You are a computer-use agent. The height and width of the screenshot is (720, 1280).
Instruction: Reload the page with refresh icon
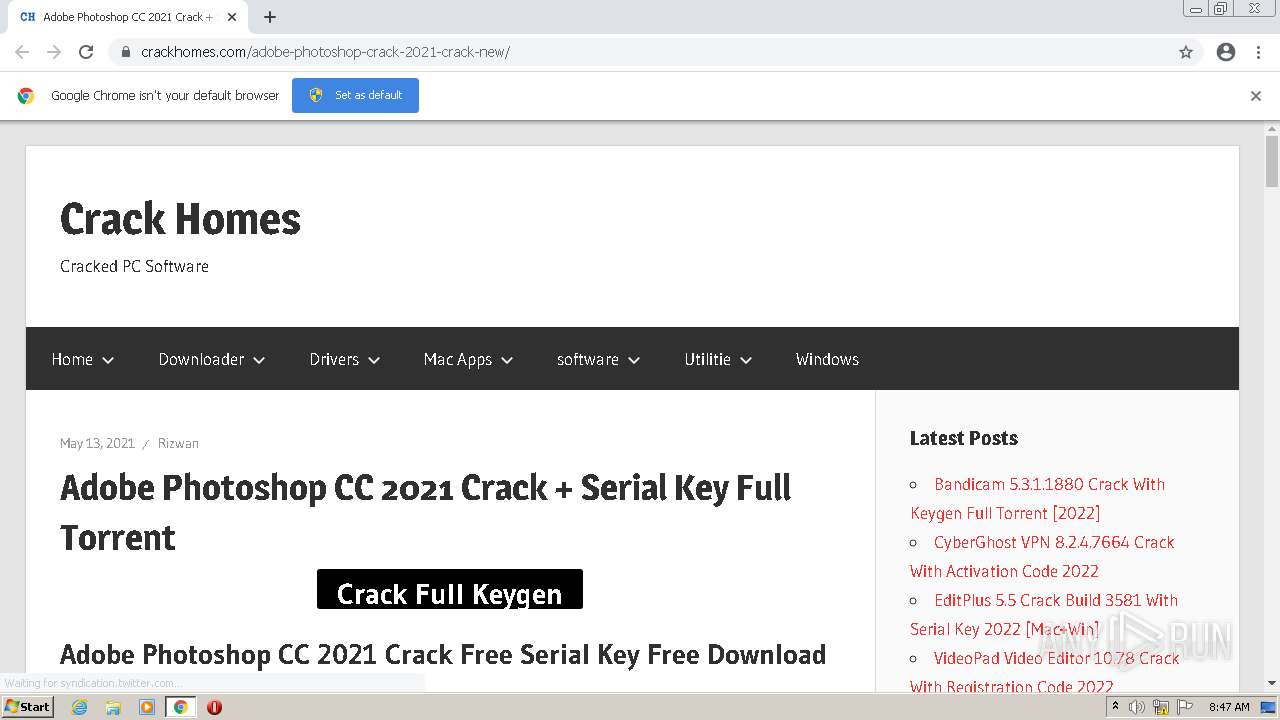pos(86,52)
